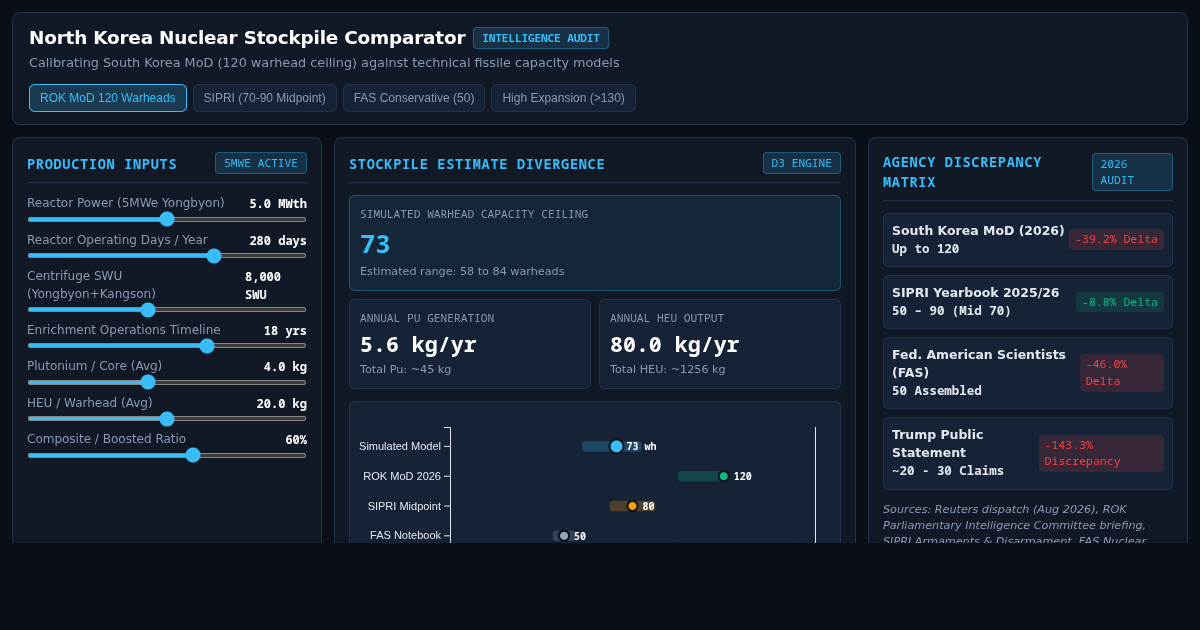Switch to SIPRI (70-90 Midpoint) preset
The image size is (1200, 630).
coord(265,98)
